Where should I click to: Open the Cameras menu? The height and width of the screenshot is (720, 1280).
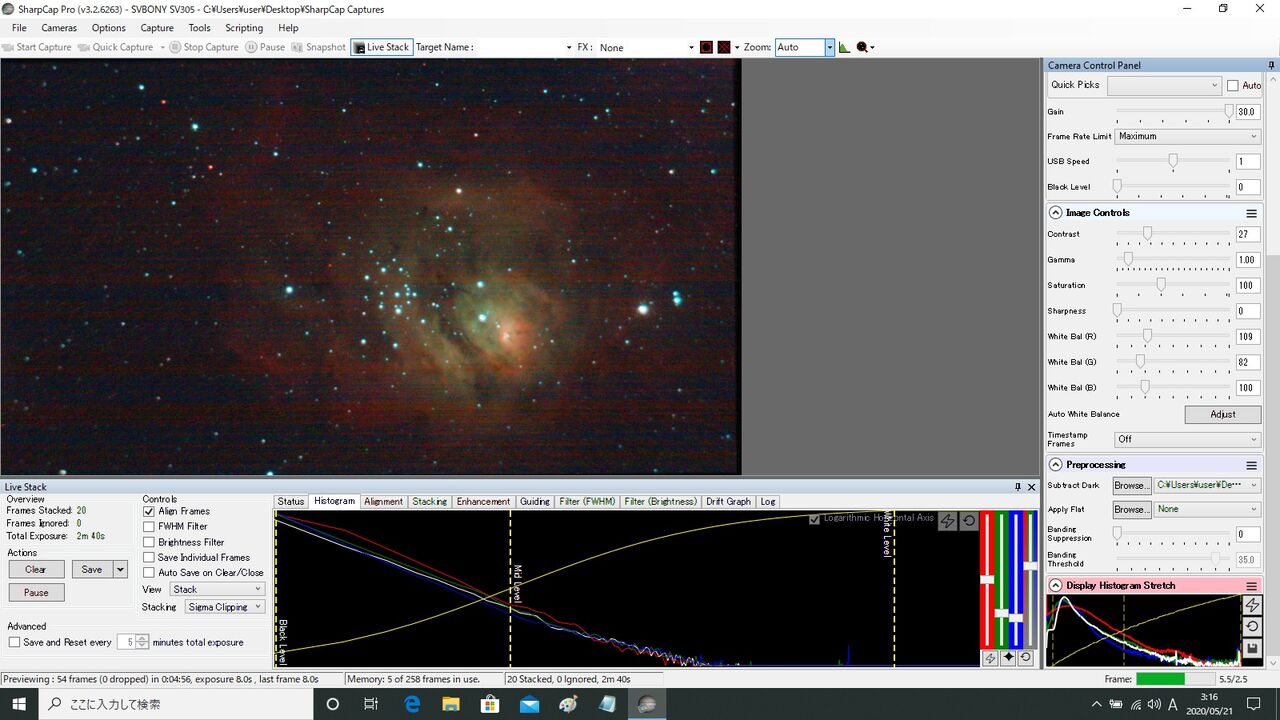[x=59, y=28]
